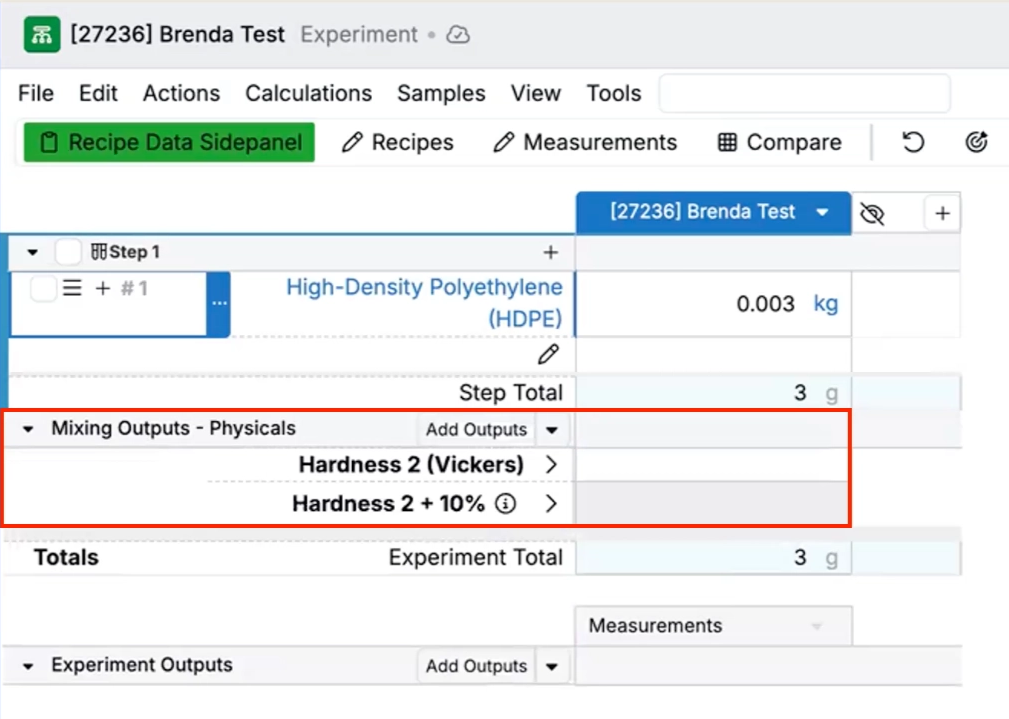Click the cloud sync status icon
This screenshot has width=1009, height=719.
tap(458, 35)
